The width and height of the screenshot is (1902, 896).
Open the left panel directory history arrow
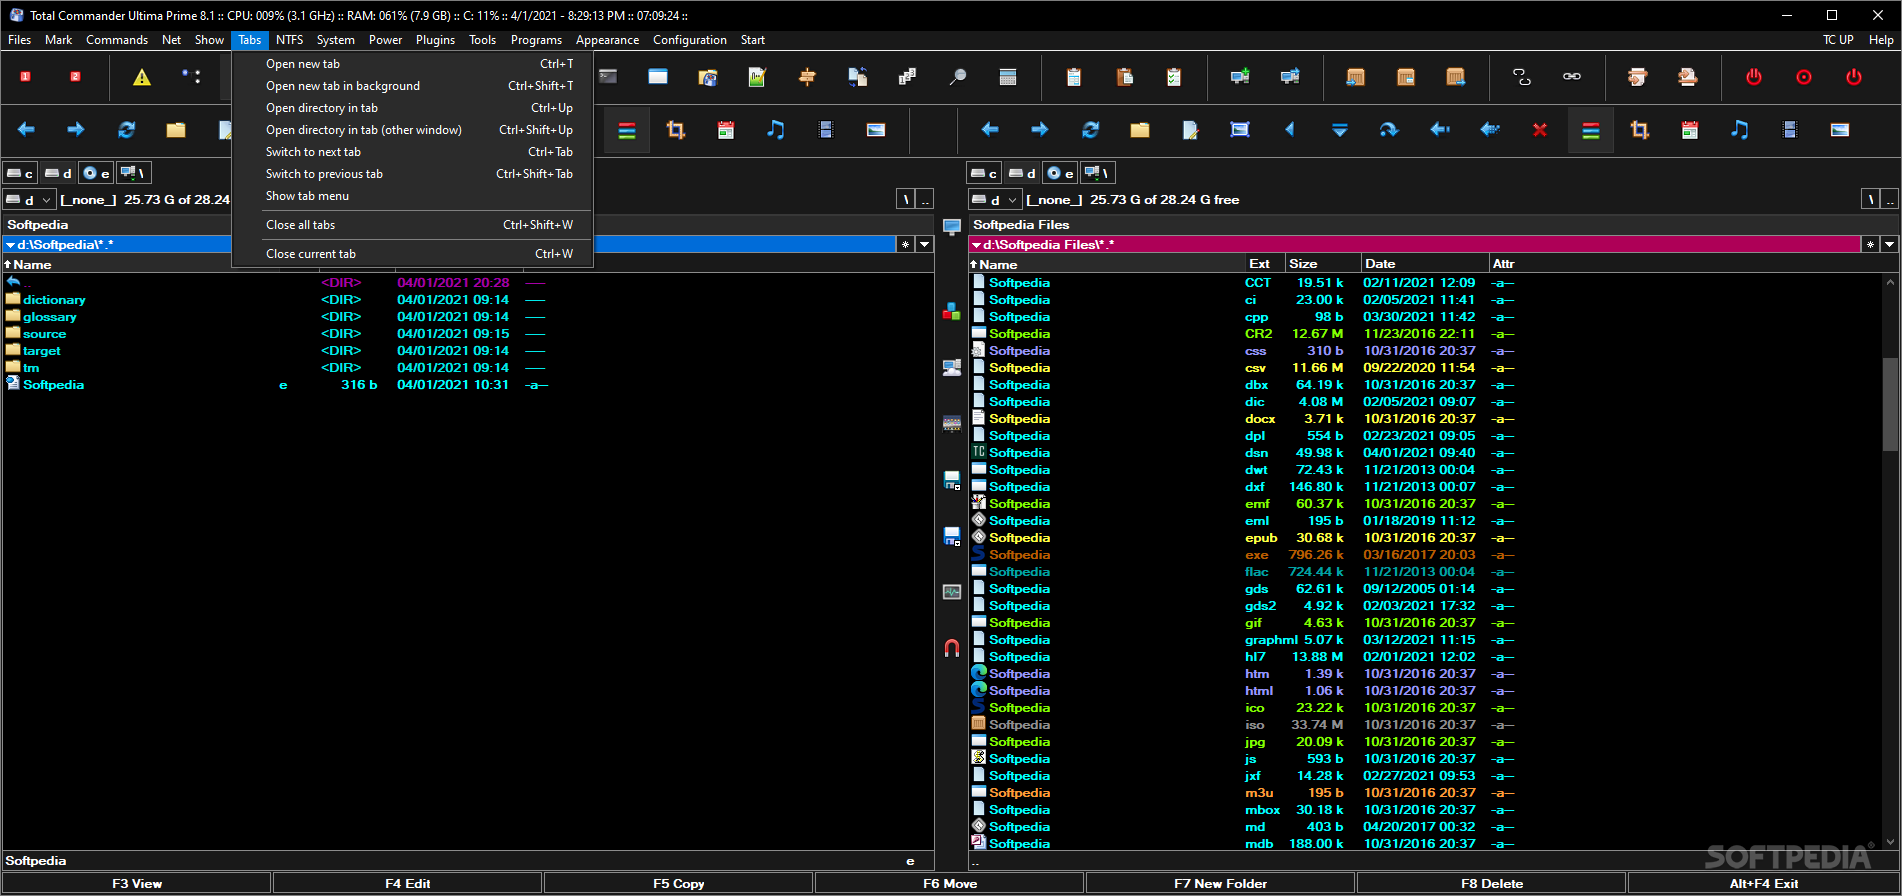[x=925, y=244]
